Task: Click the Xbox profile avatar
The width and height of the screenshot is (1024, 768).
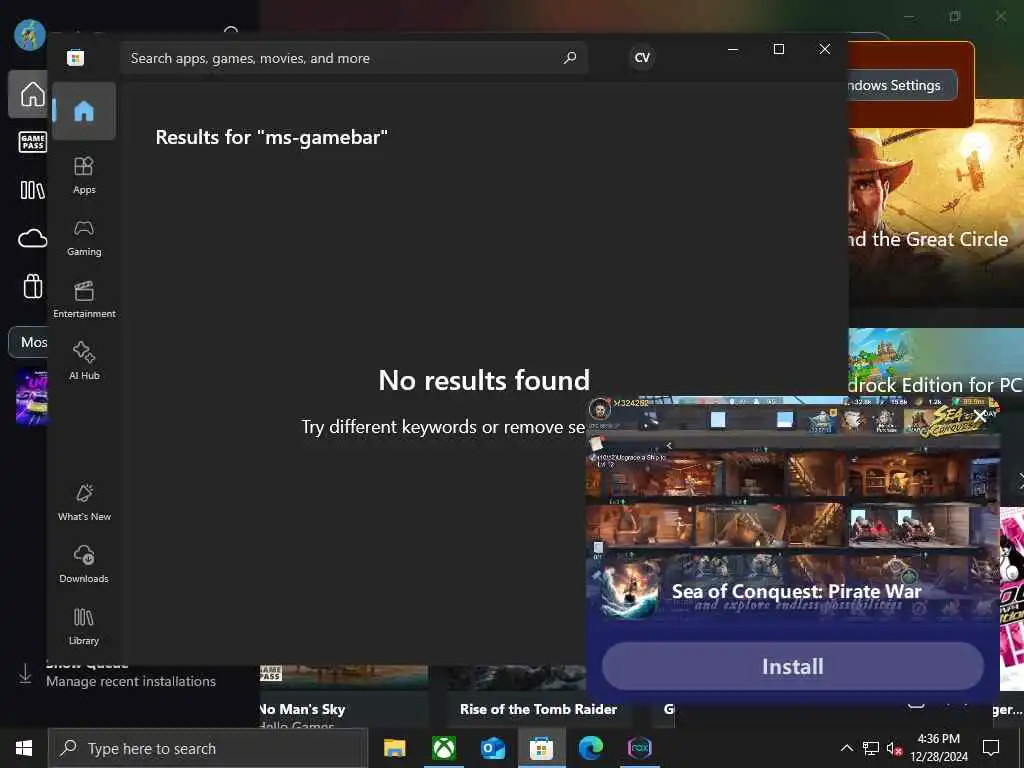Action: [29, 34]
